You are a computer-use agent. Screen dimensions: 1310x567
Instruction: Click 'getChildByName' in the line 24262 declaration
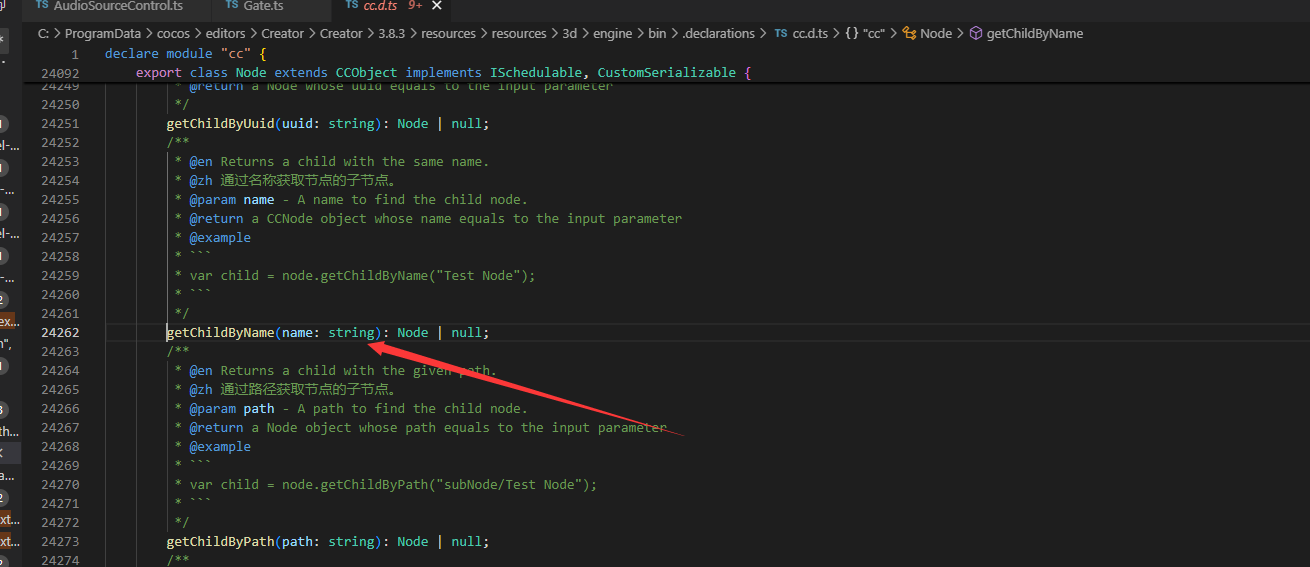[220, 333]
